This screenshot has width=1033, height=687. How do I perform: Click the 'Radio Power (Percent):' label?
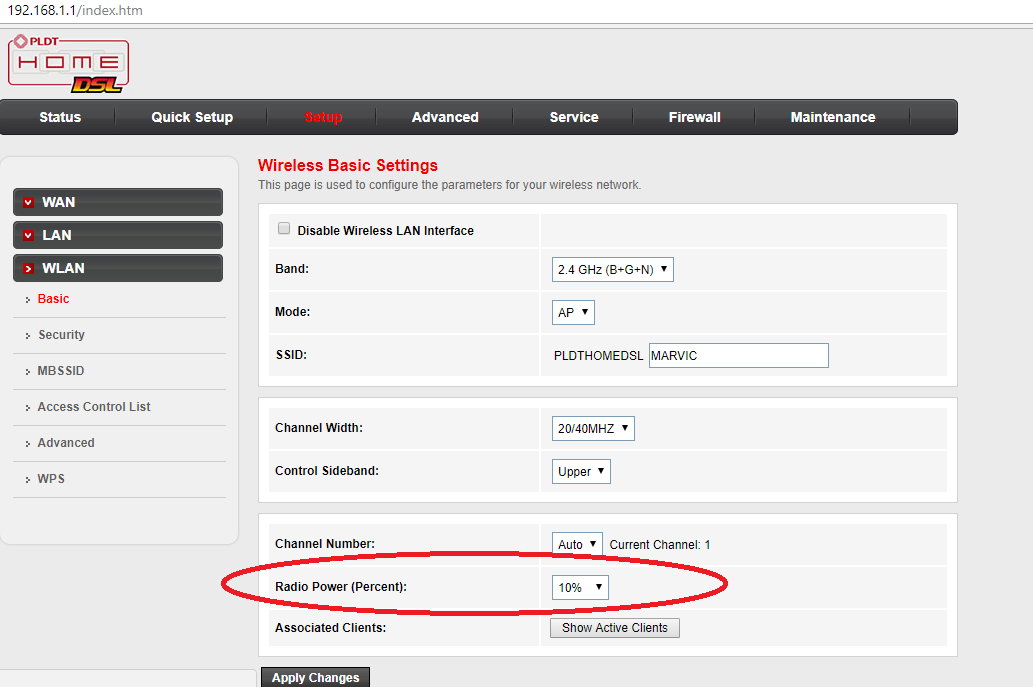coord(341,587)
